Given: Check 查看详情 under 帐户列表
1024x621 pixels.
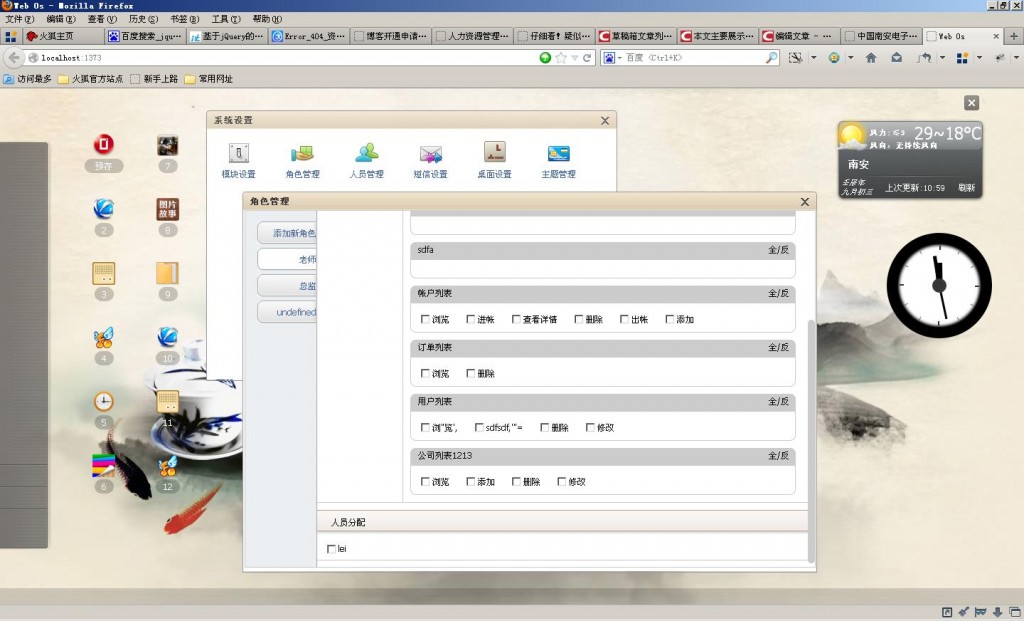Looking at the screenshot, I should [516, 319].
